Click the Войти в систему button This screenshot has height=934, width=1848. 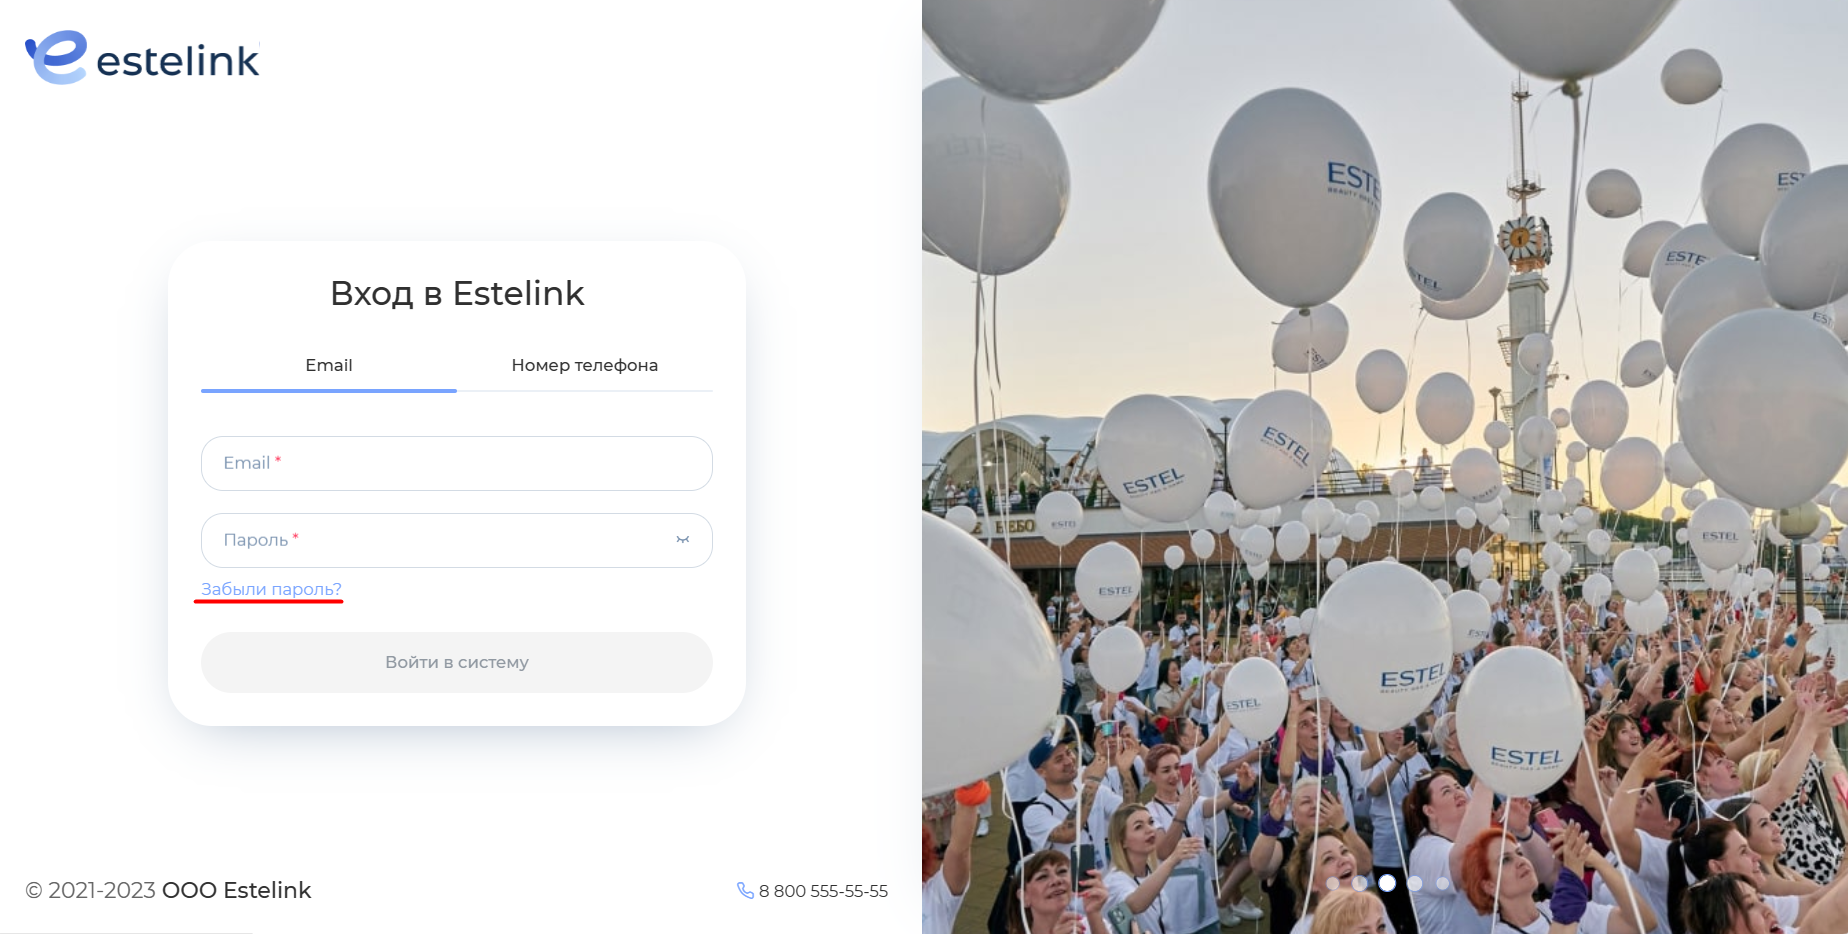coord(457,662)
